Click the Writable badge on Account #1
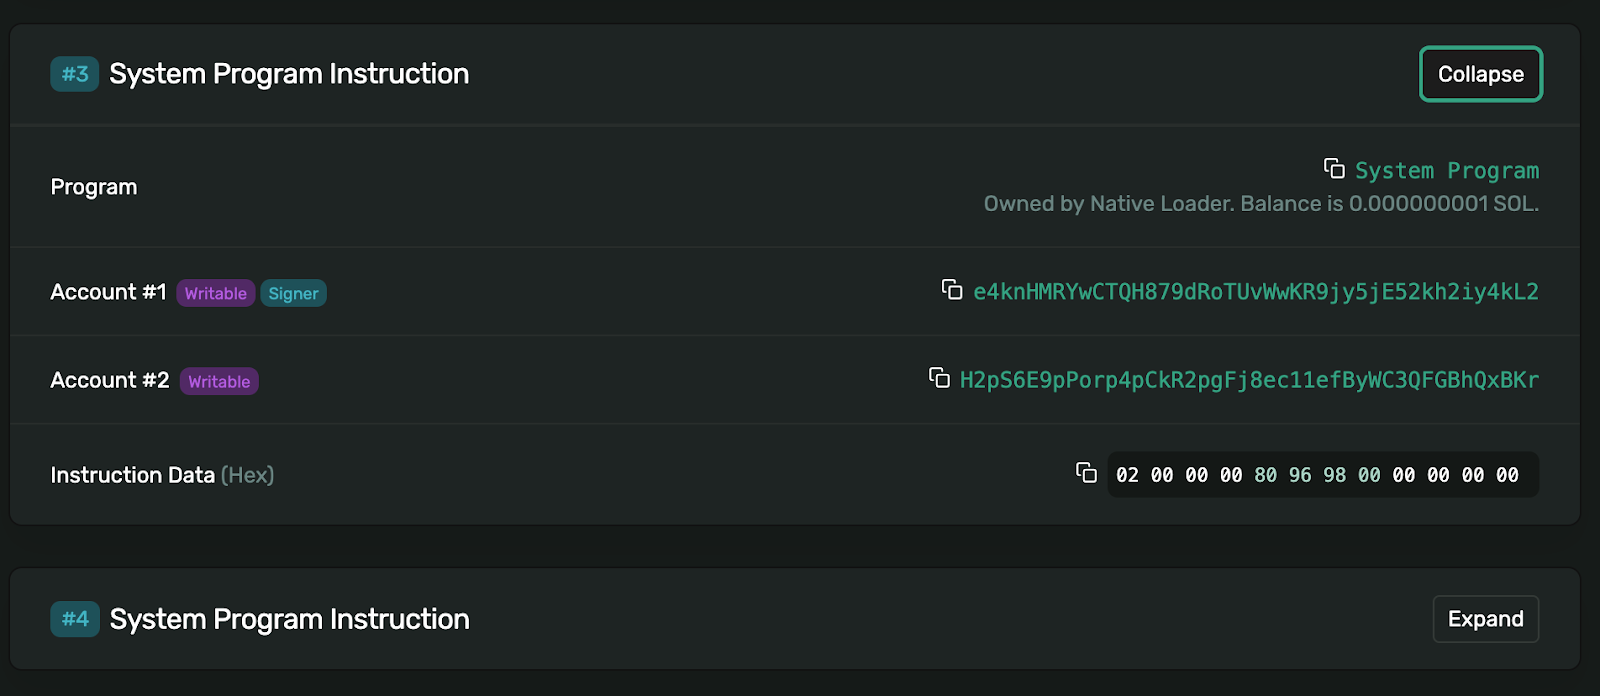 tap(215, 293)
